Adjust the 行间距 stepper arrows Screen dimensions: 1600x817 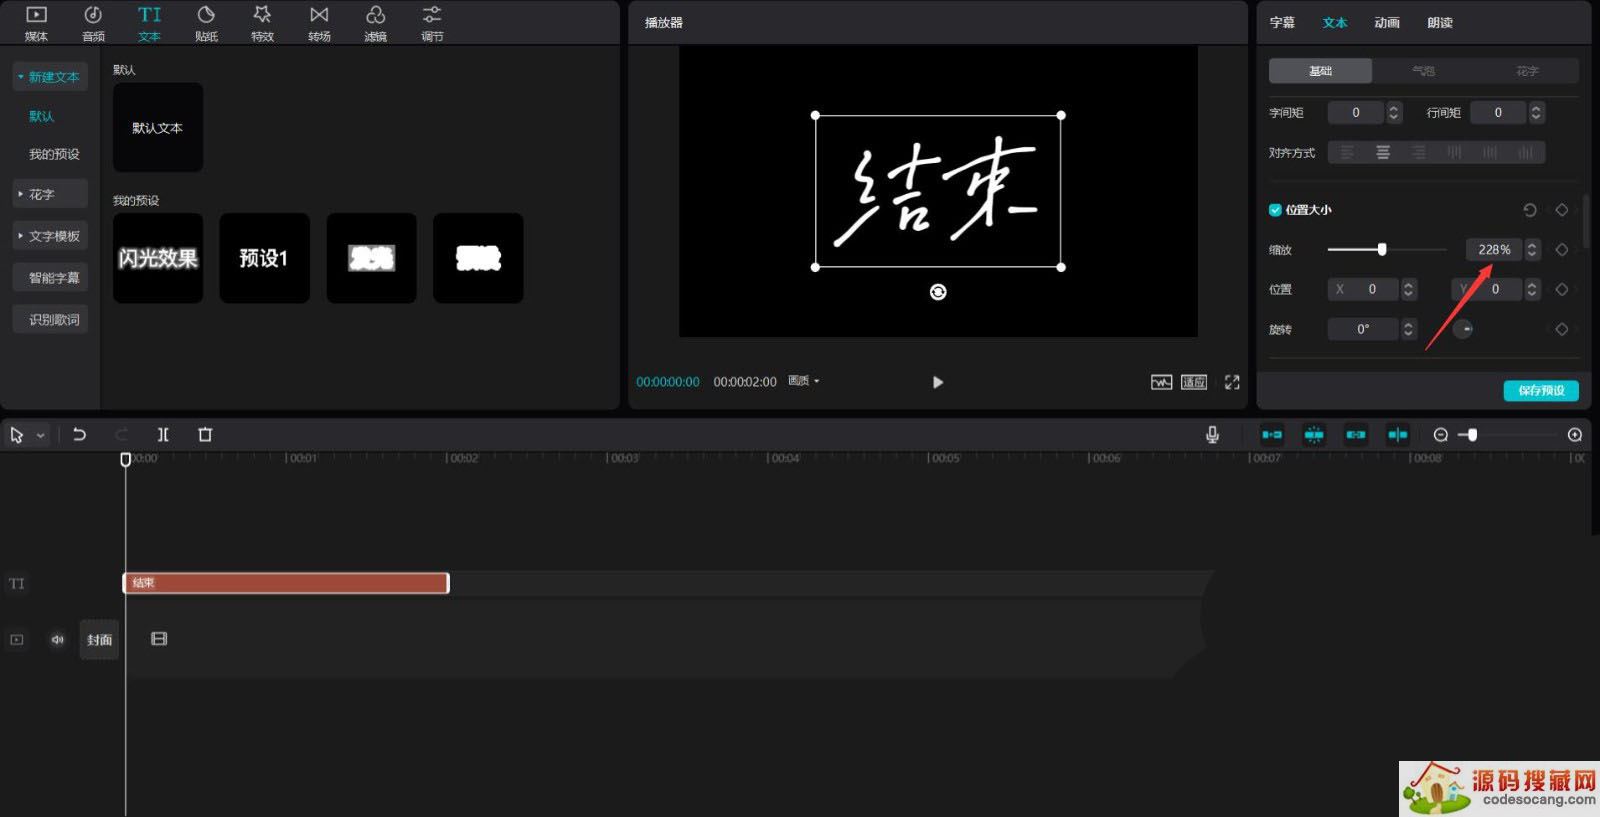tap(1536, 113)
